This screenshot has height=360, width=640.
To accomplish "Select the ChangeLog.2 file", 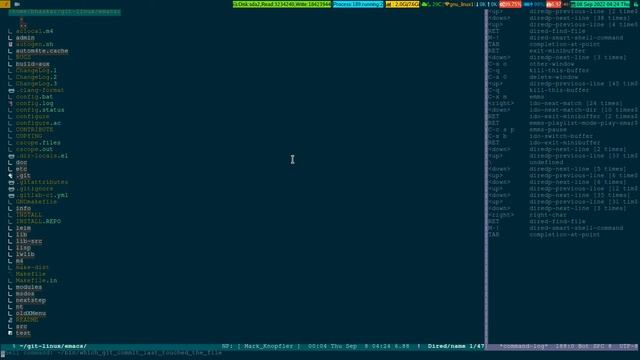I will point(36,77).
